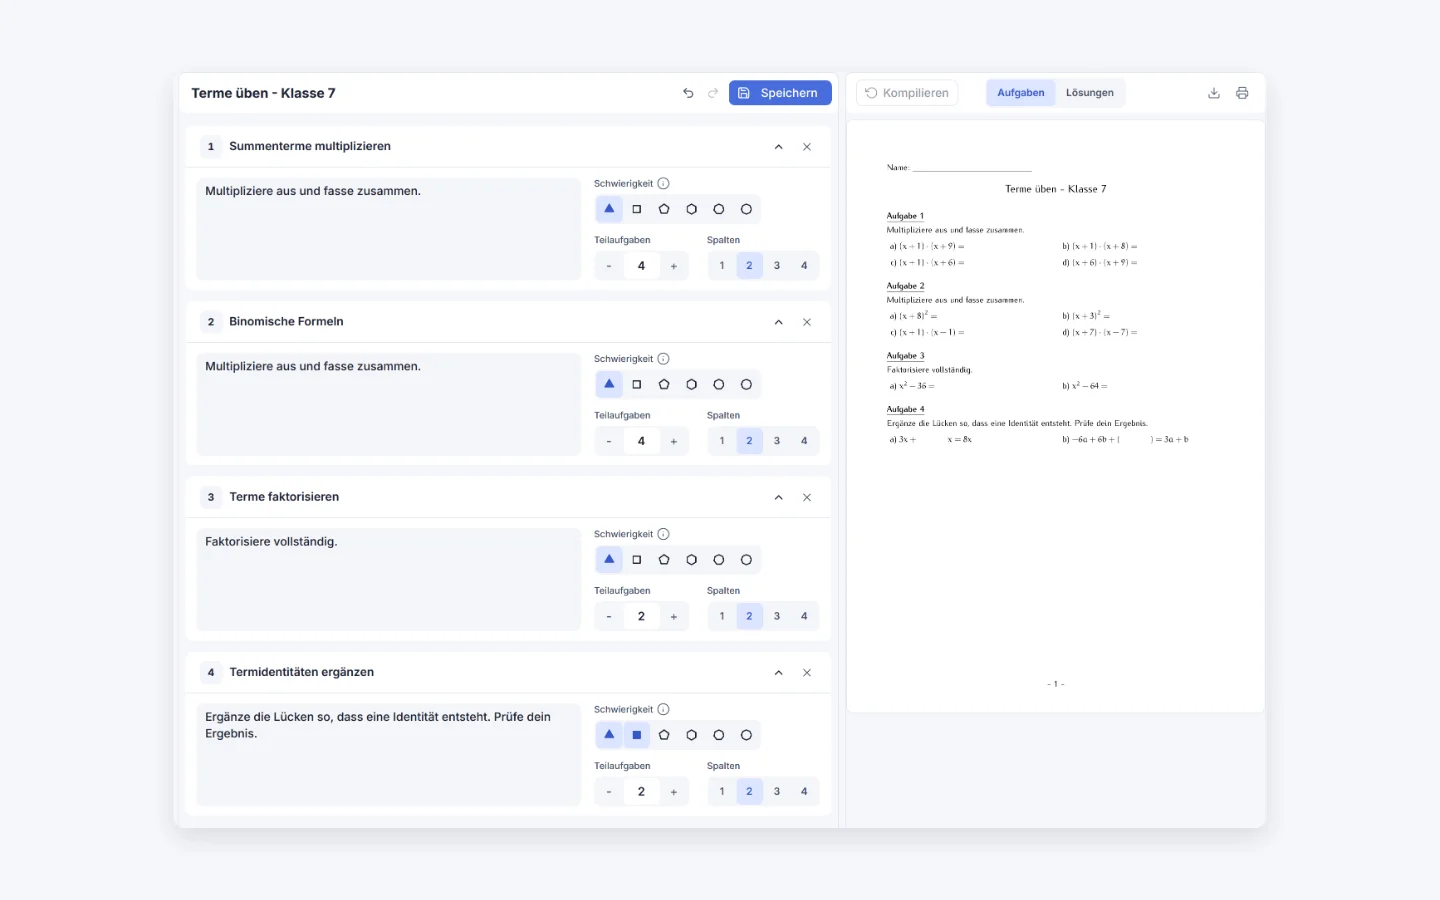Decrease Teilaufgaben count for Termidentitäten ergänzen
This screenshot has width=1440, height=900.
click(609, 791)
